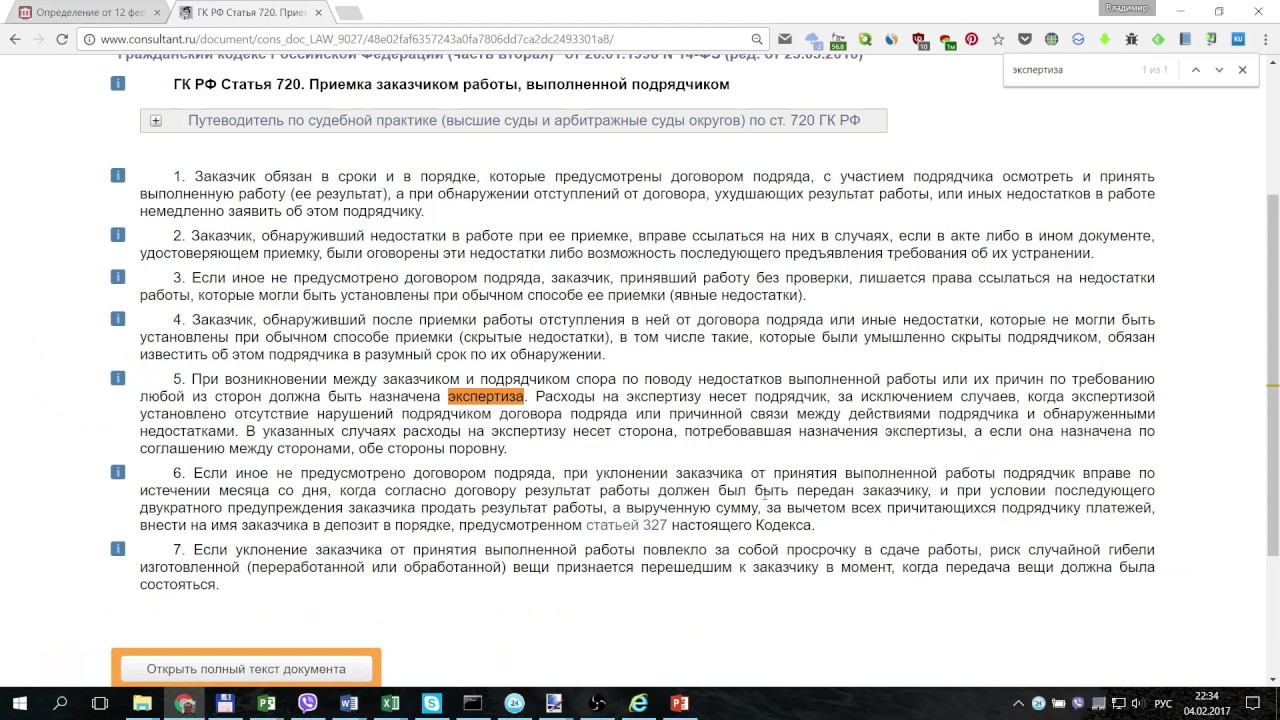
Task: Go to previous find match
Action: (x=1195, y=70)
